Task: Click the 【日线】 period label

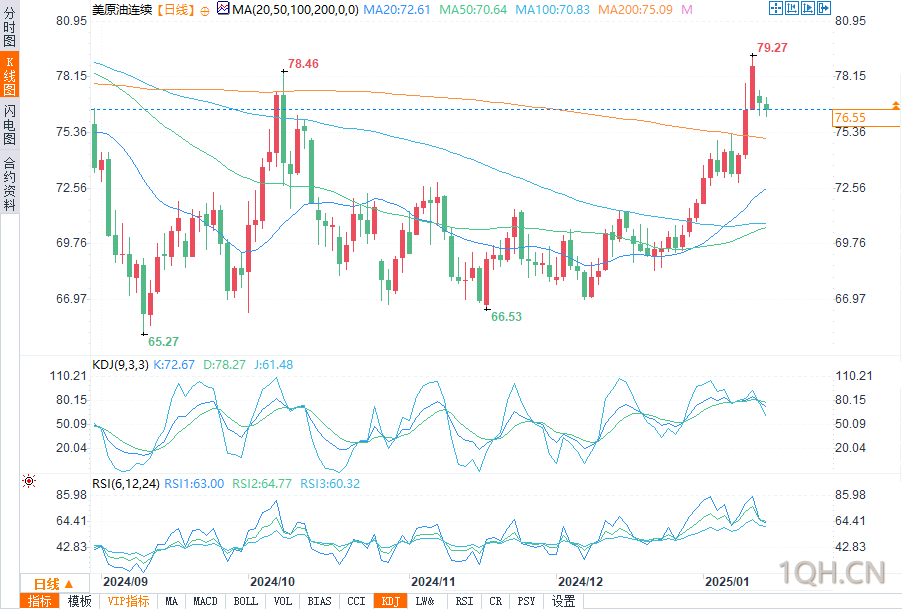Action: 175,10
